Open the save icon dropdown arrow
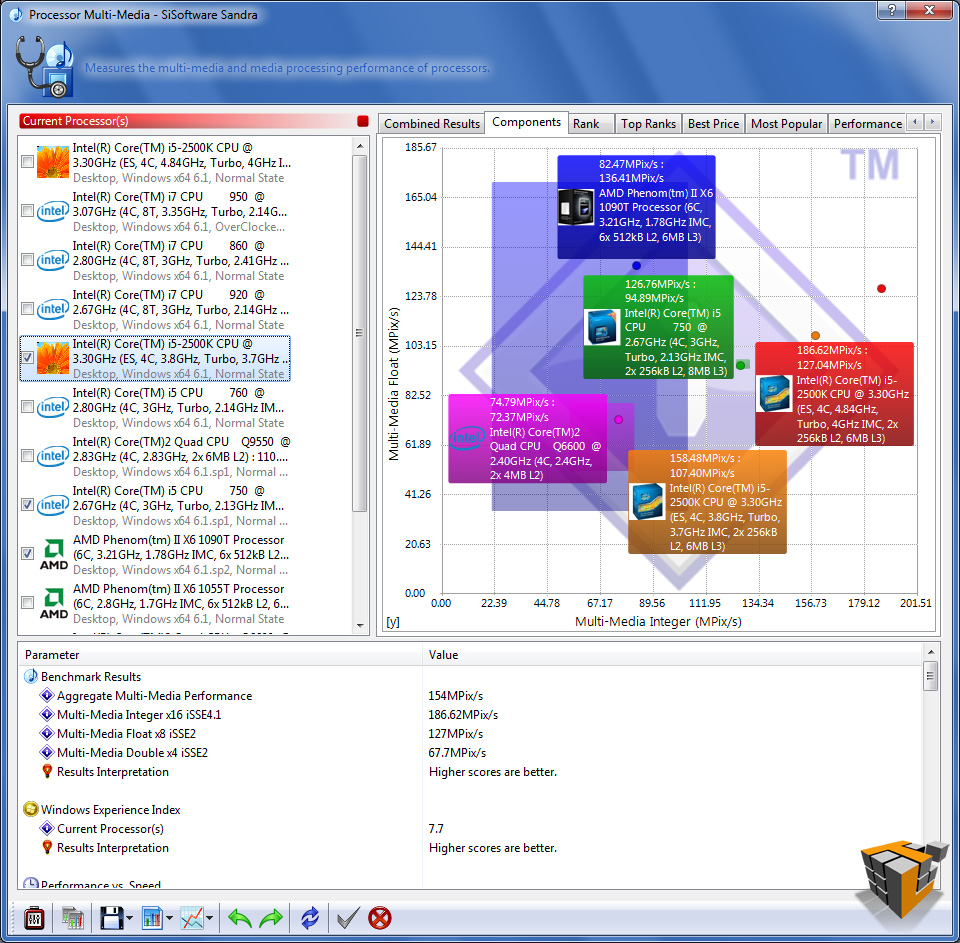The image size is (960, 943). click(x=129, y=918)
